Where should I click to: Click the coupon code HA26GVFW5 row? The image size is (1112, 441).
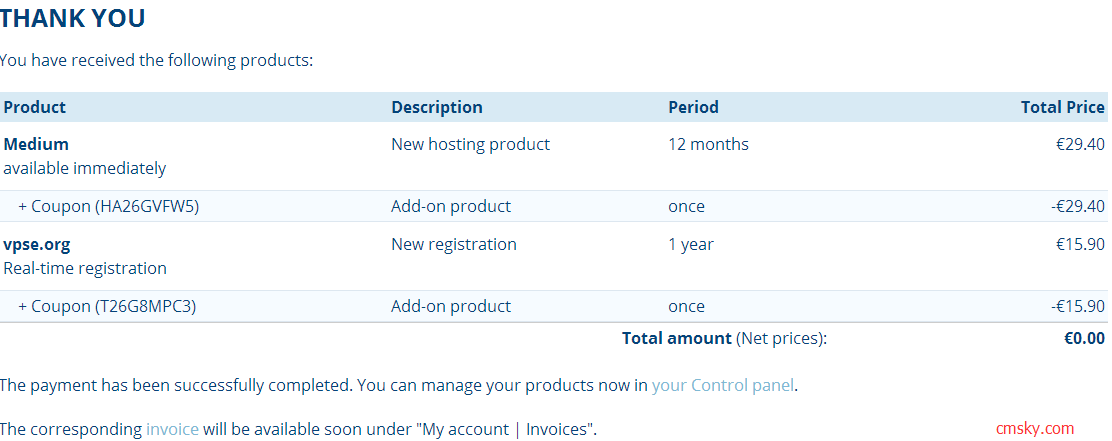click(109, 206)
